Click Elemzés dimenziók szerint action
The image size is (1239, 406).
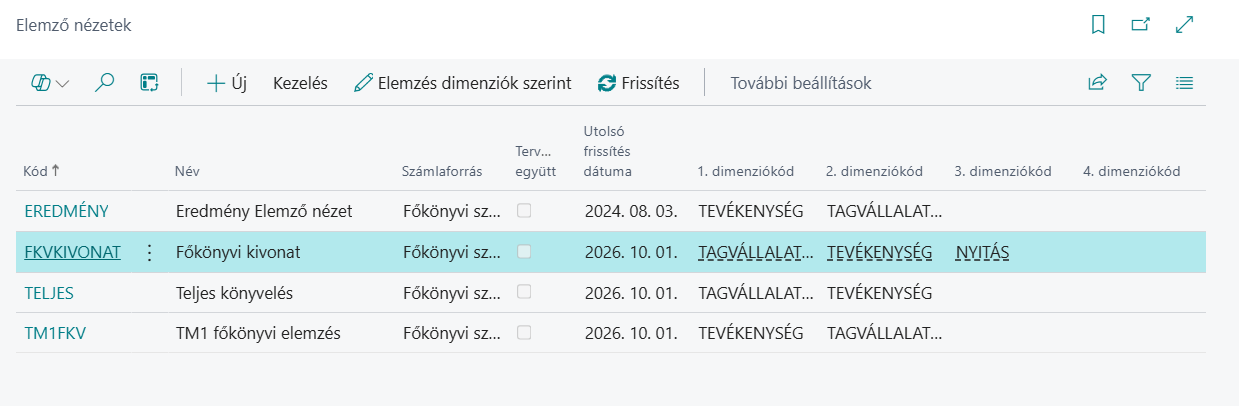pyautogui.click(x=463, y=84)
